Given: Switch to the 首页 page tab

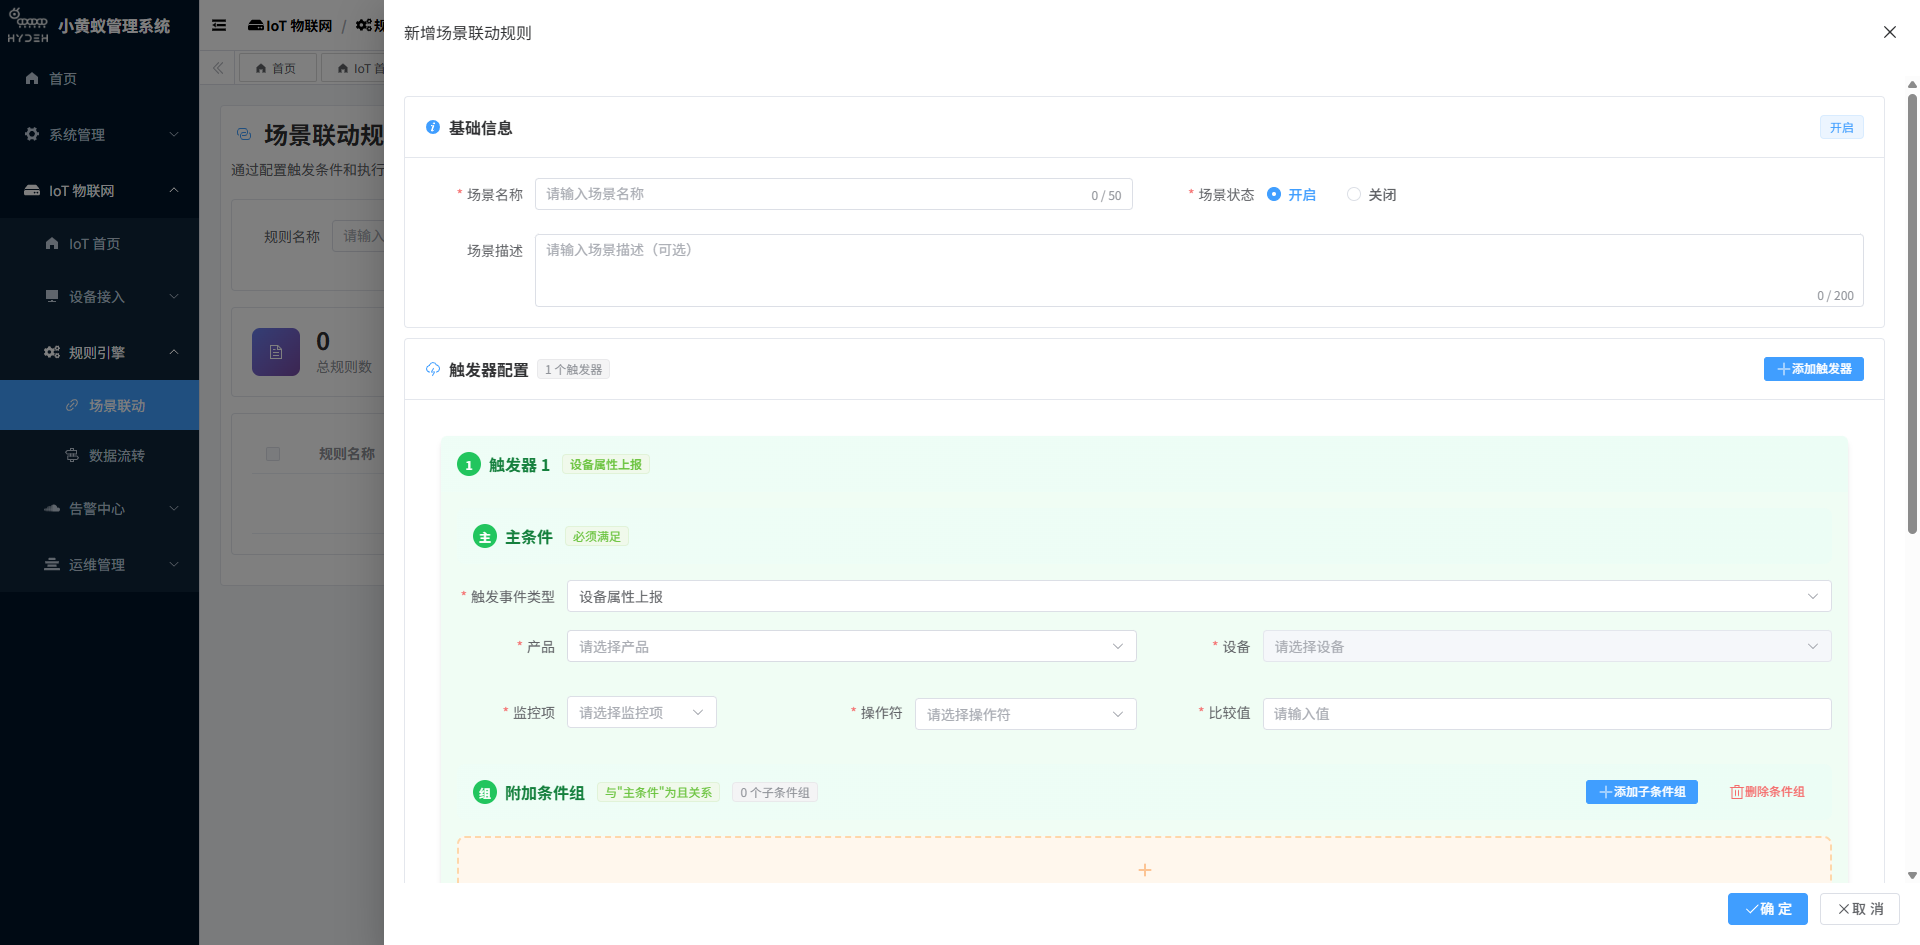Looking at the screenshot, I should coord(277,68).
